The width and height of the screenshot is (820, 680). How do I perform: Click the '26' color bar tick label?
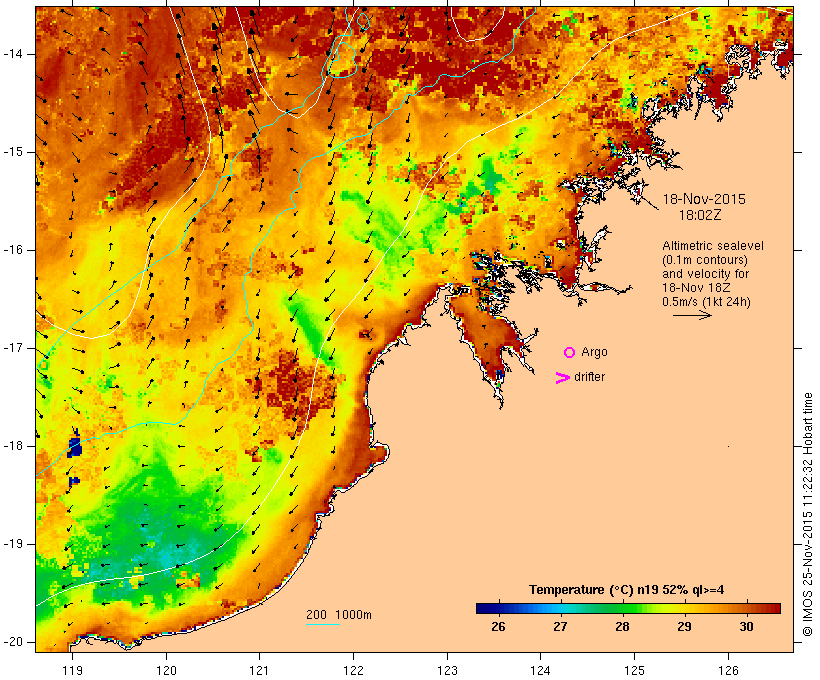coord(498,627)
